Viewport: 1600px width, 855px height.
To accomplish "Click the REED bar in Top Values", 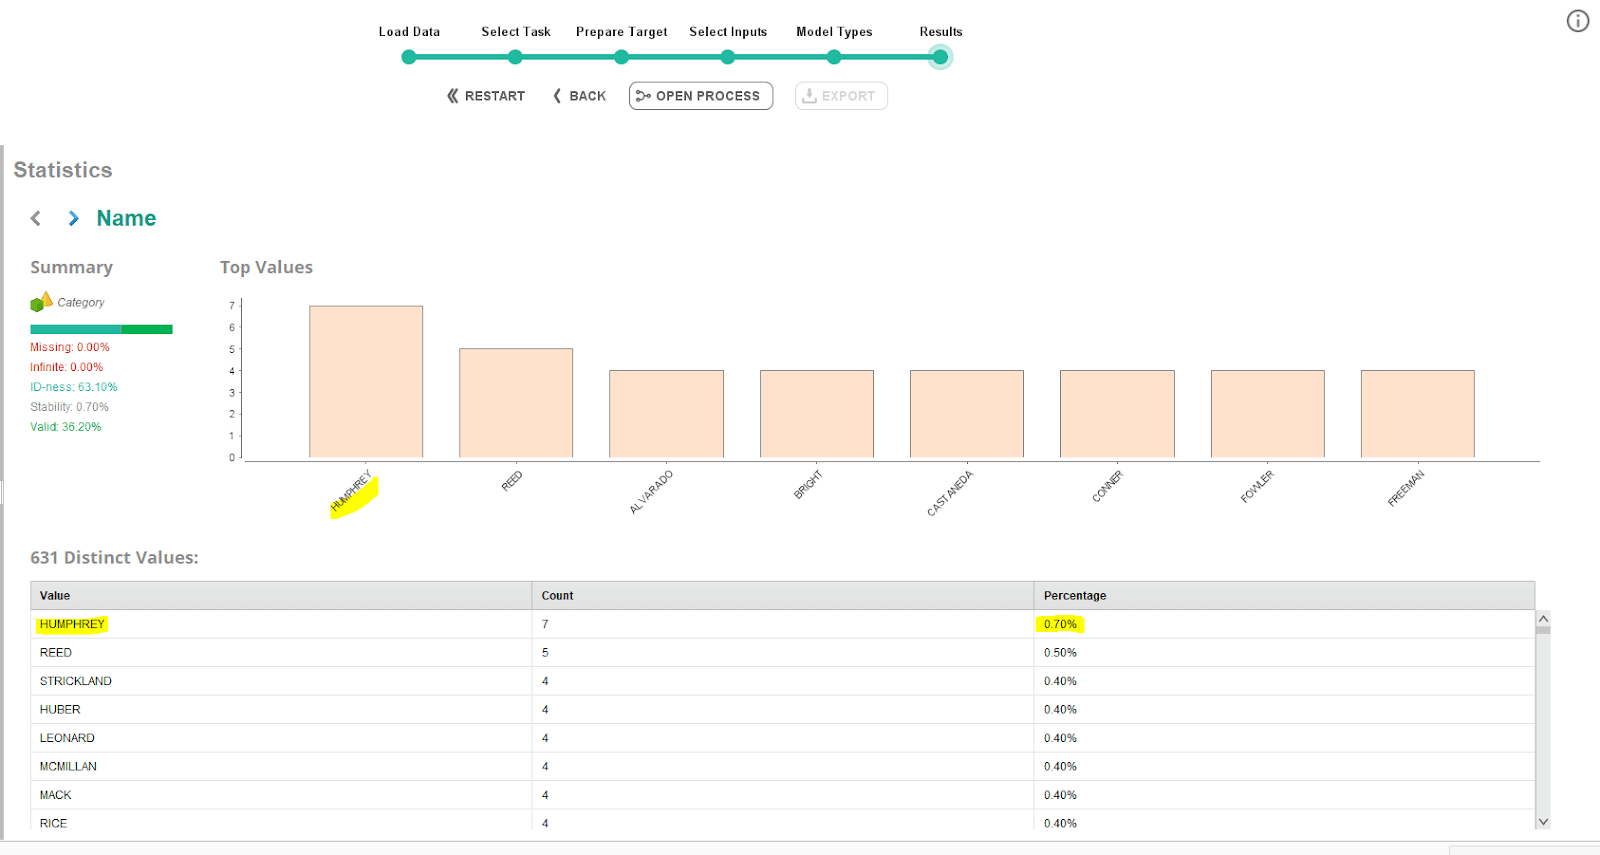I will click(516, 403).
